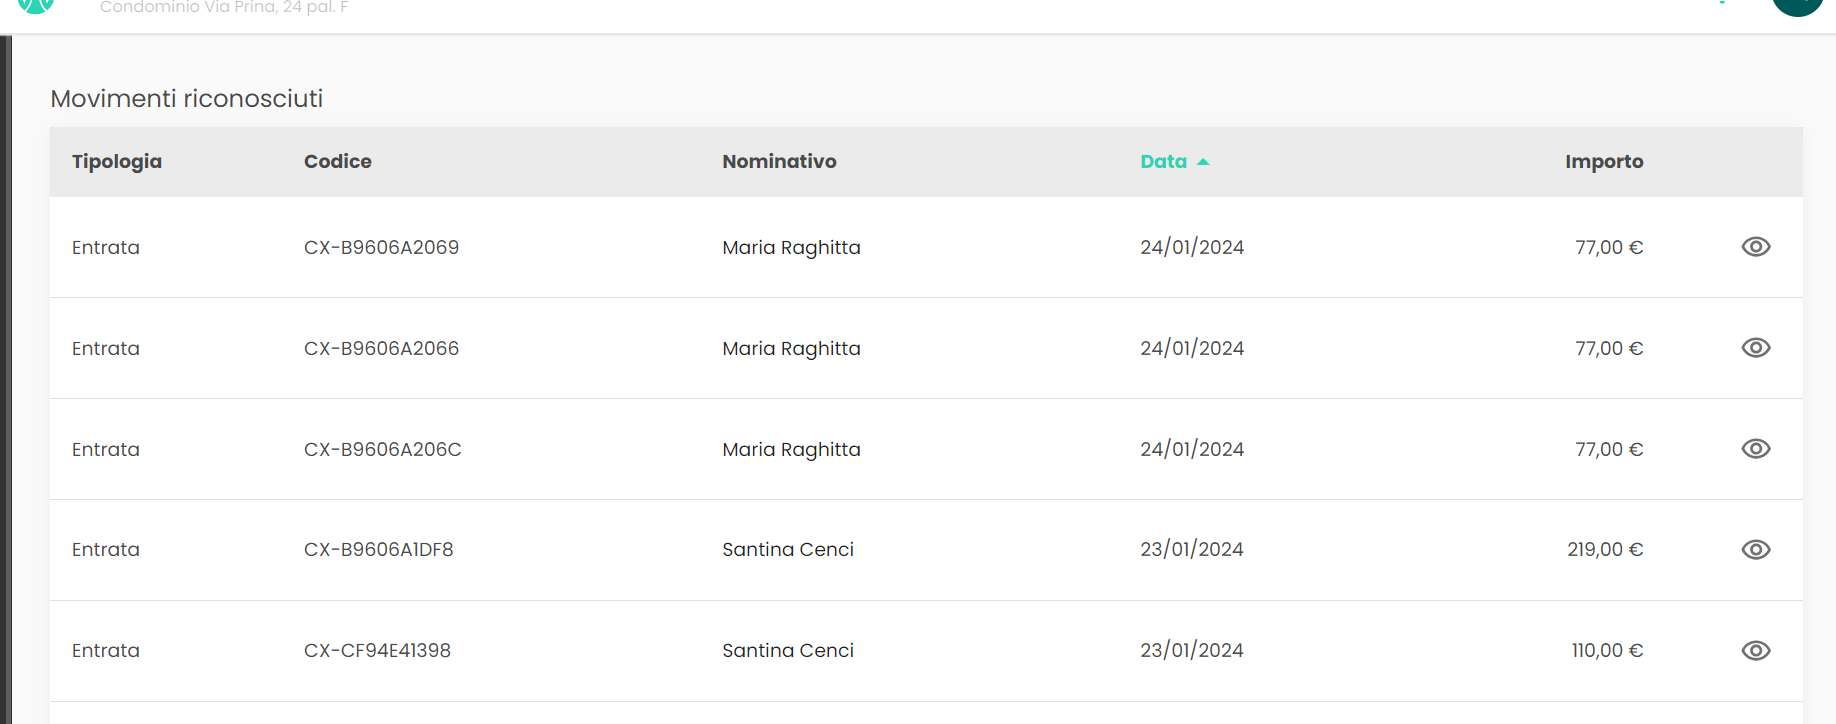Click the 23/01/2024 date for CX-B9606A1DF8
1836x724 pixels.
pyautogui.click(x=1192, y=550)
